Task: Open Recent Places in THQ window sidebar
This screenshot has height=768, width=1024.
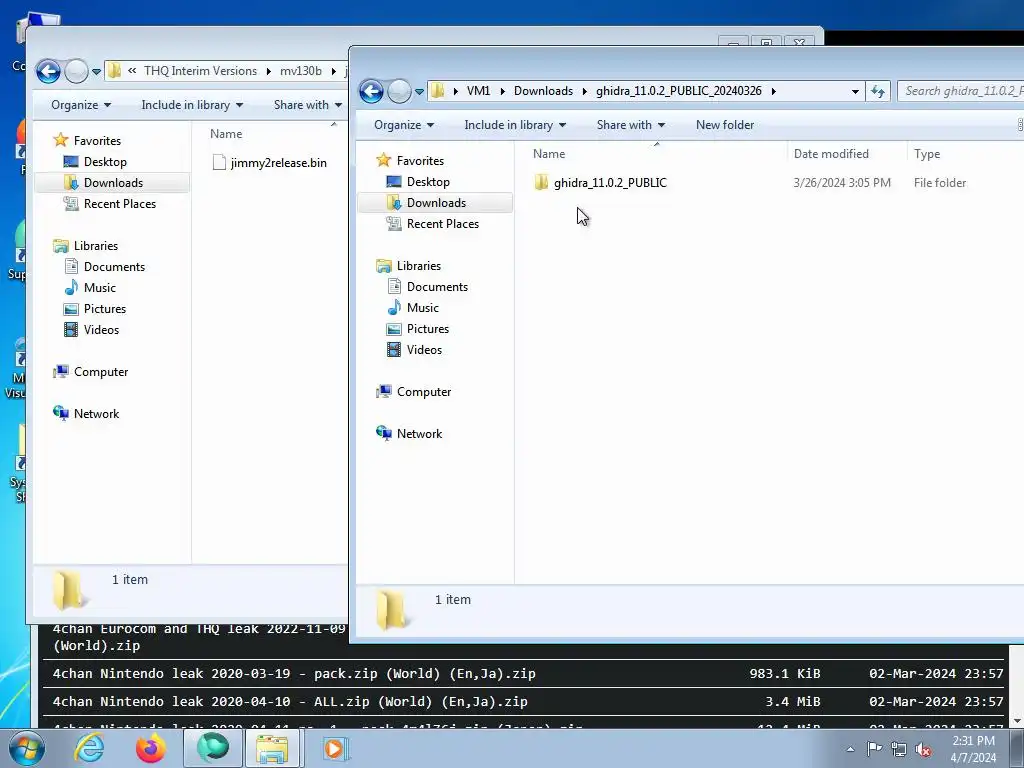Action: point(120,204)
